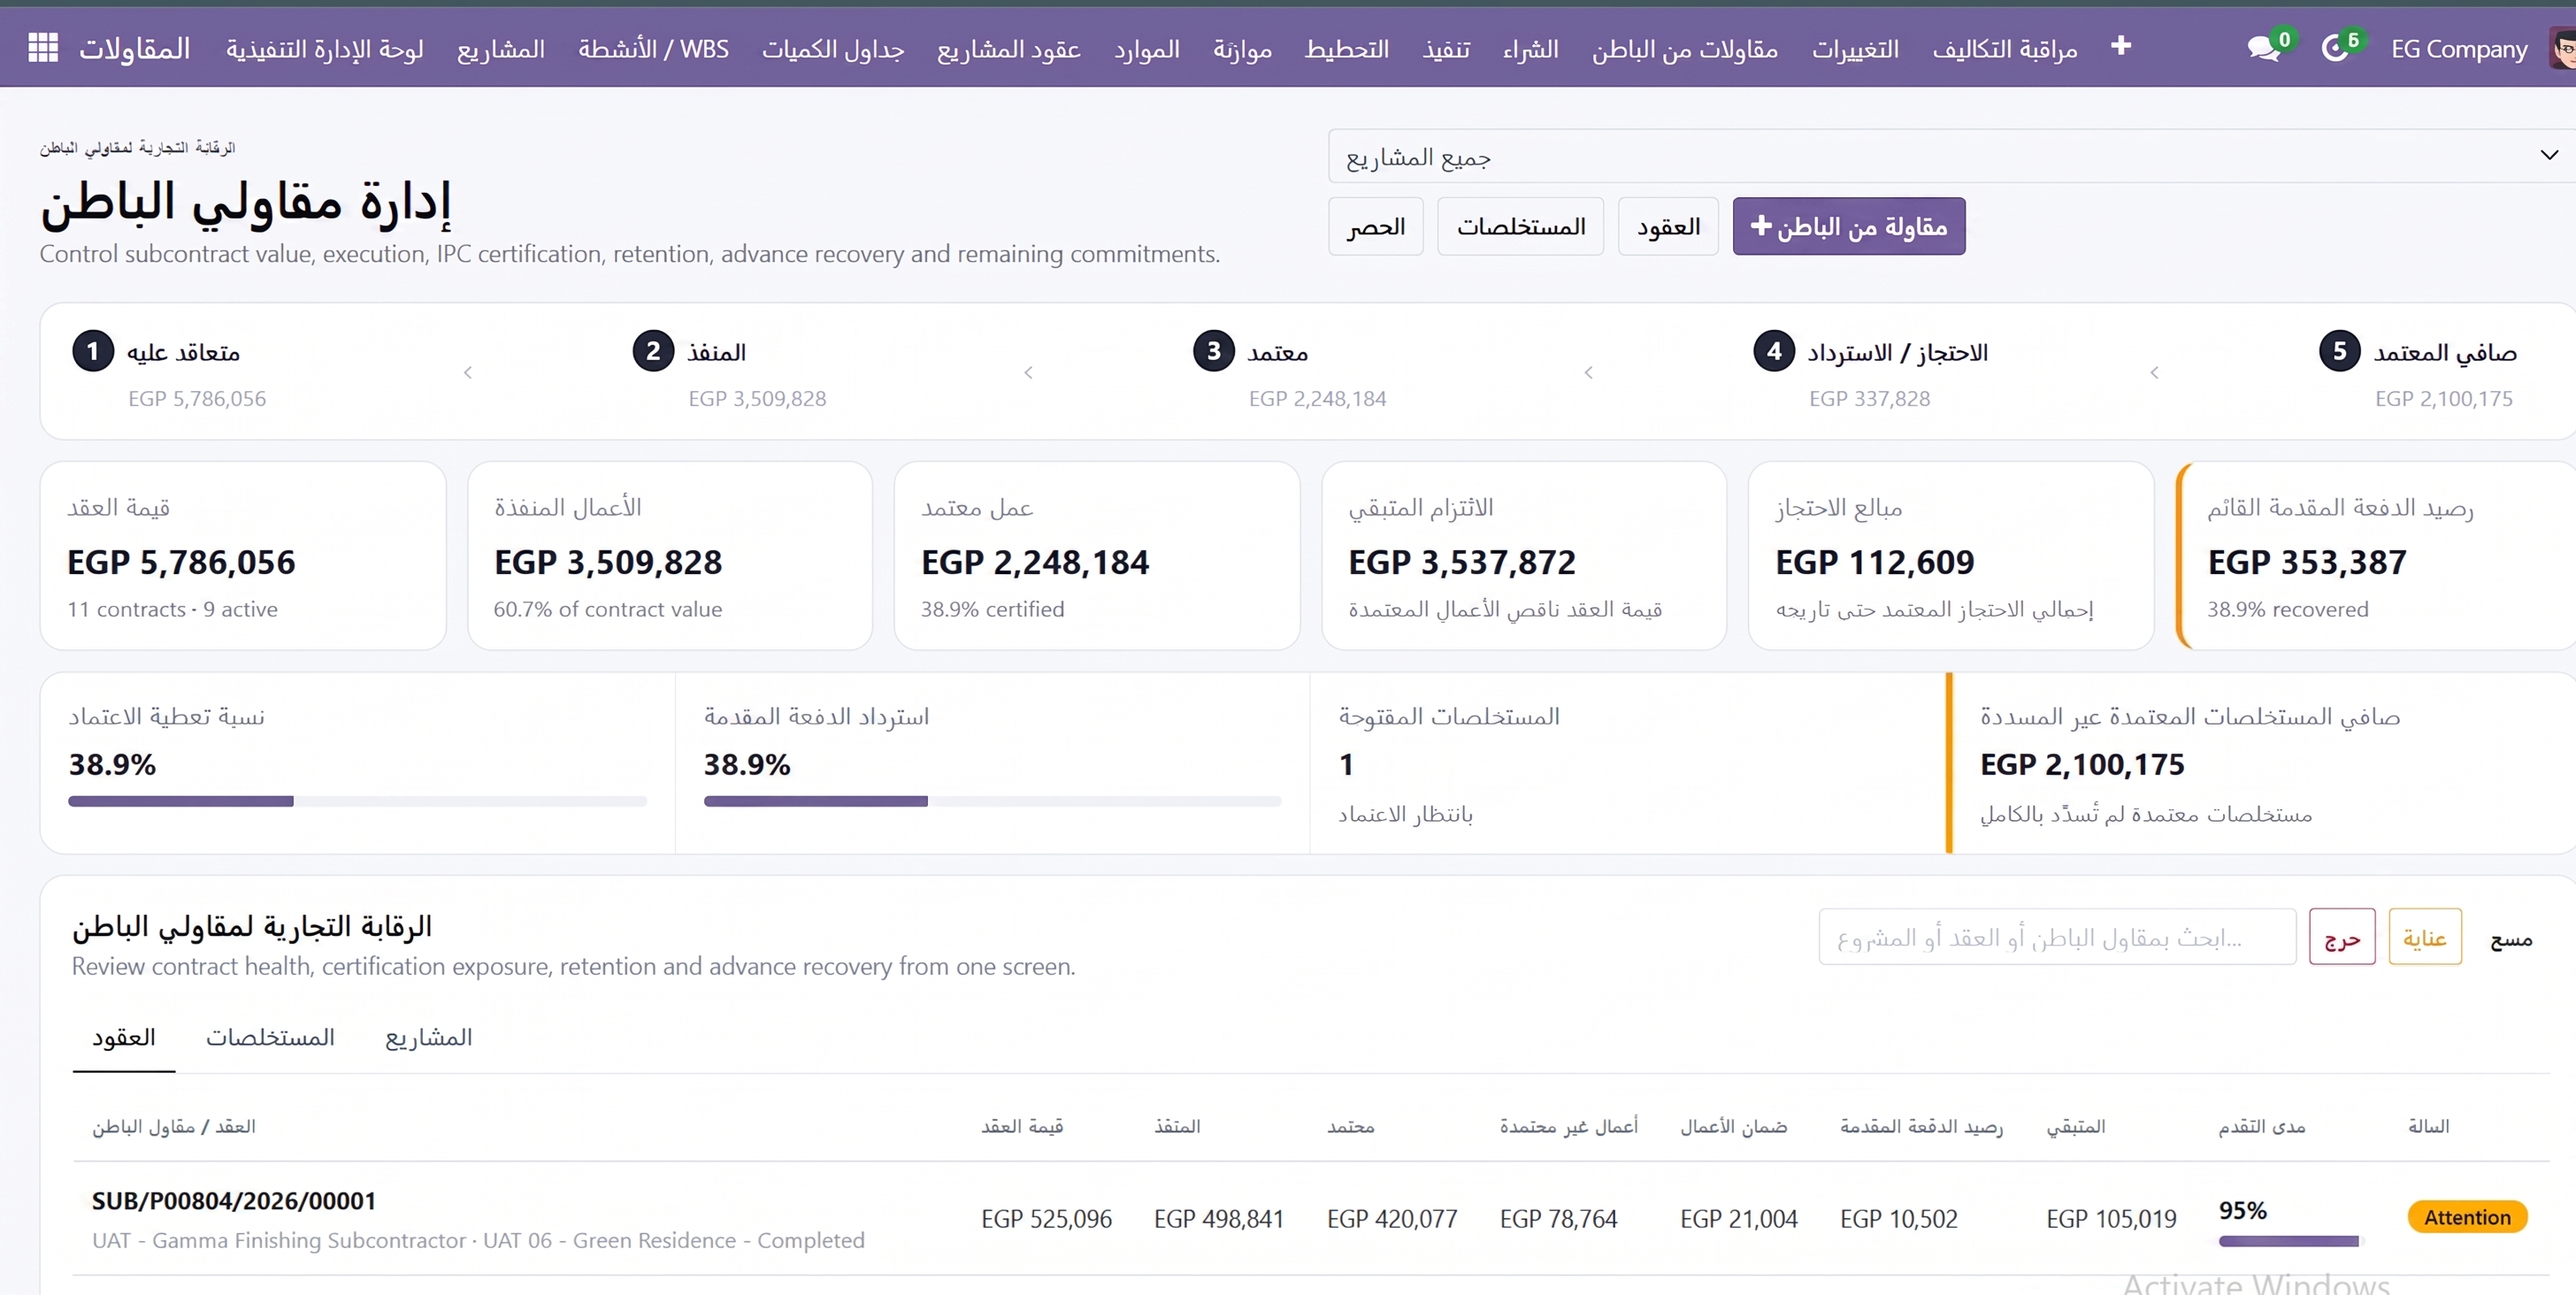Click the الحصر button

[x=1375, y=226]
